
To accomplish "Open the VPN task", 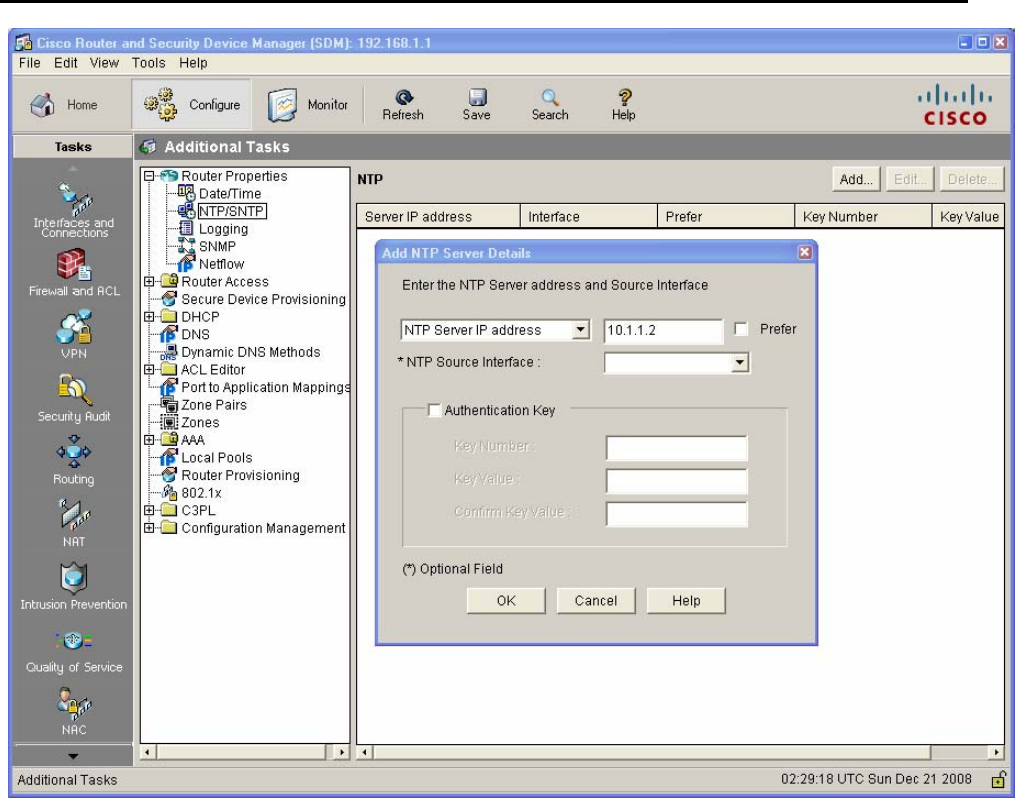I will [x=73, y=335].
